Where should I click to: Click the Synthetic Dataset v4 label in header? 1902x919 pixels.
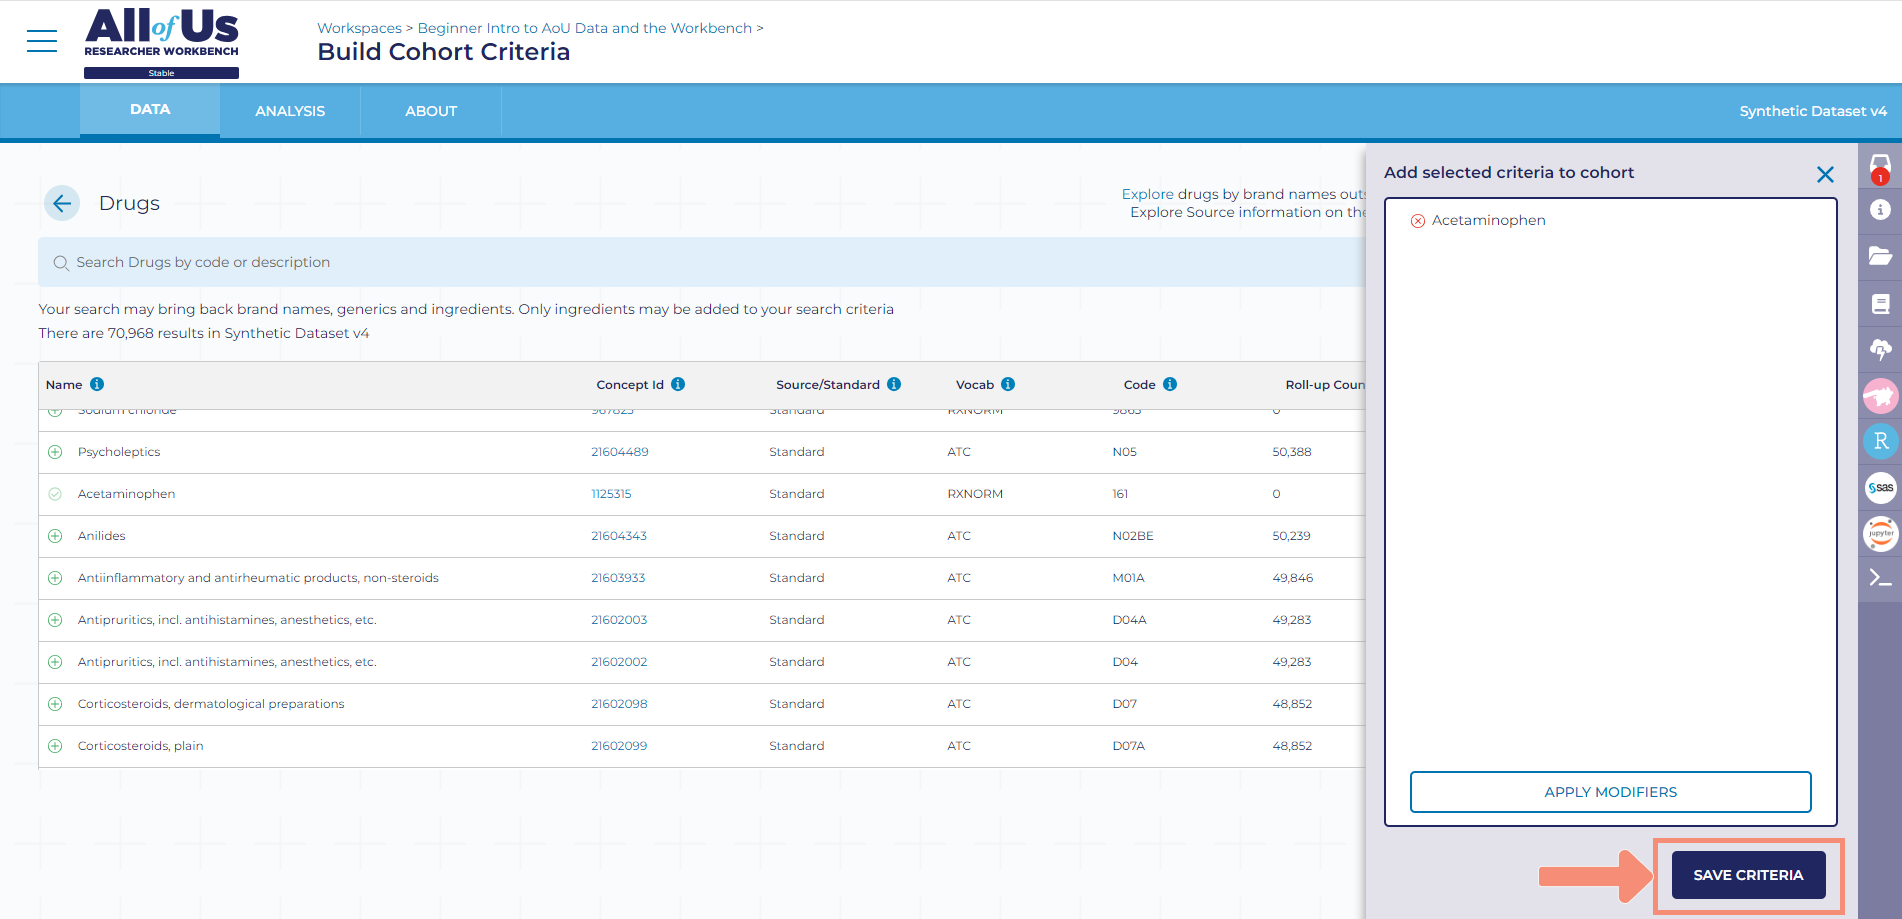tap(1813, 111)
